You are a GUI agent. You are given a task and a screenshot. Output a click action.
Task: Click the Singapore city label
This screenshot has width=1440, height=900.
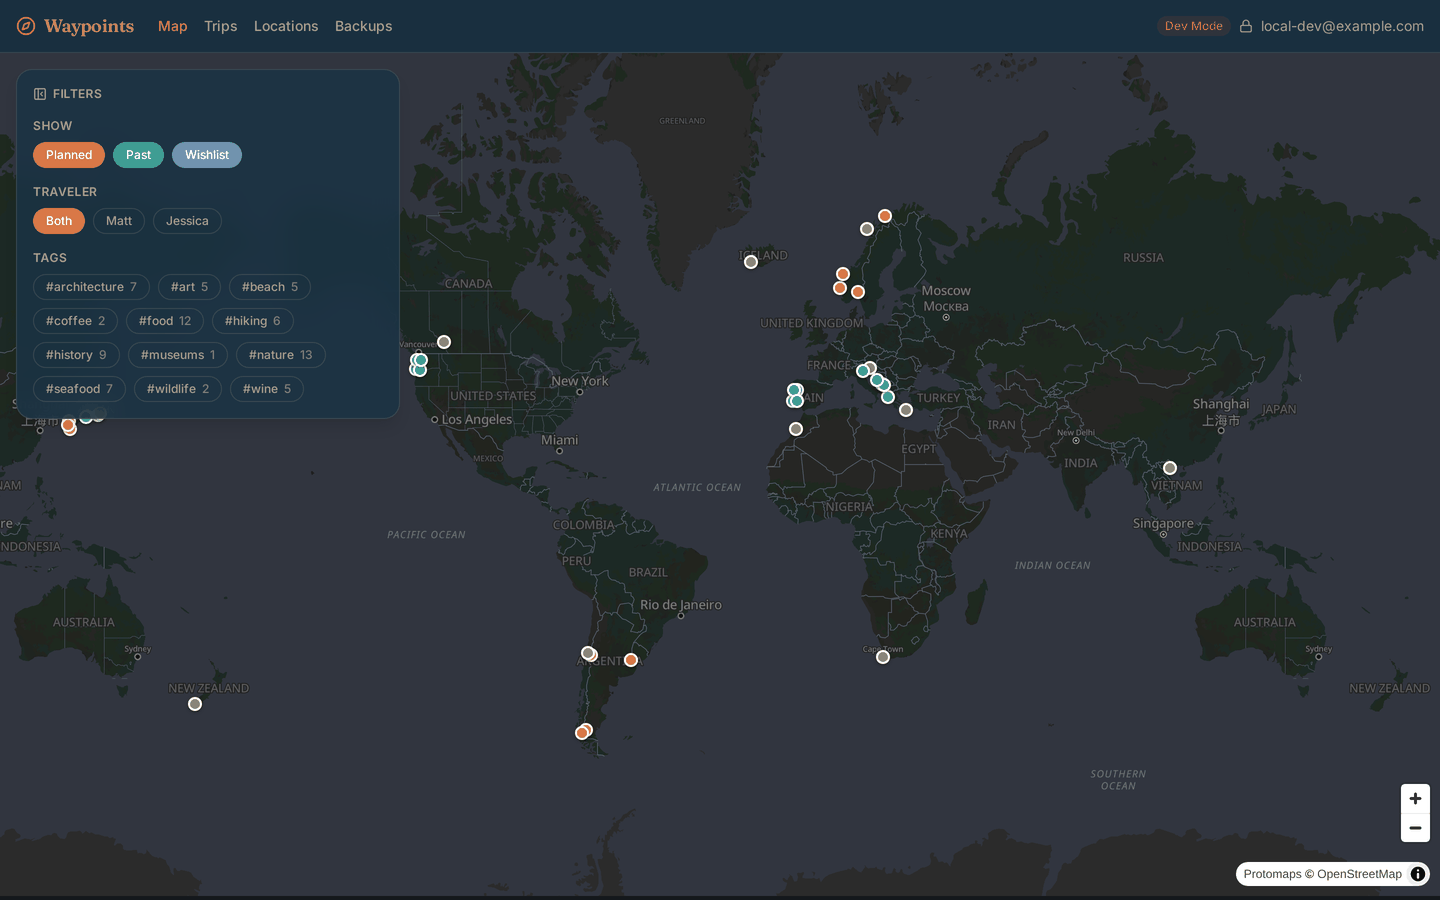pos(1163,523)
